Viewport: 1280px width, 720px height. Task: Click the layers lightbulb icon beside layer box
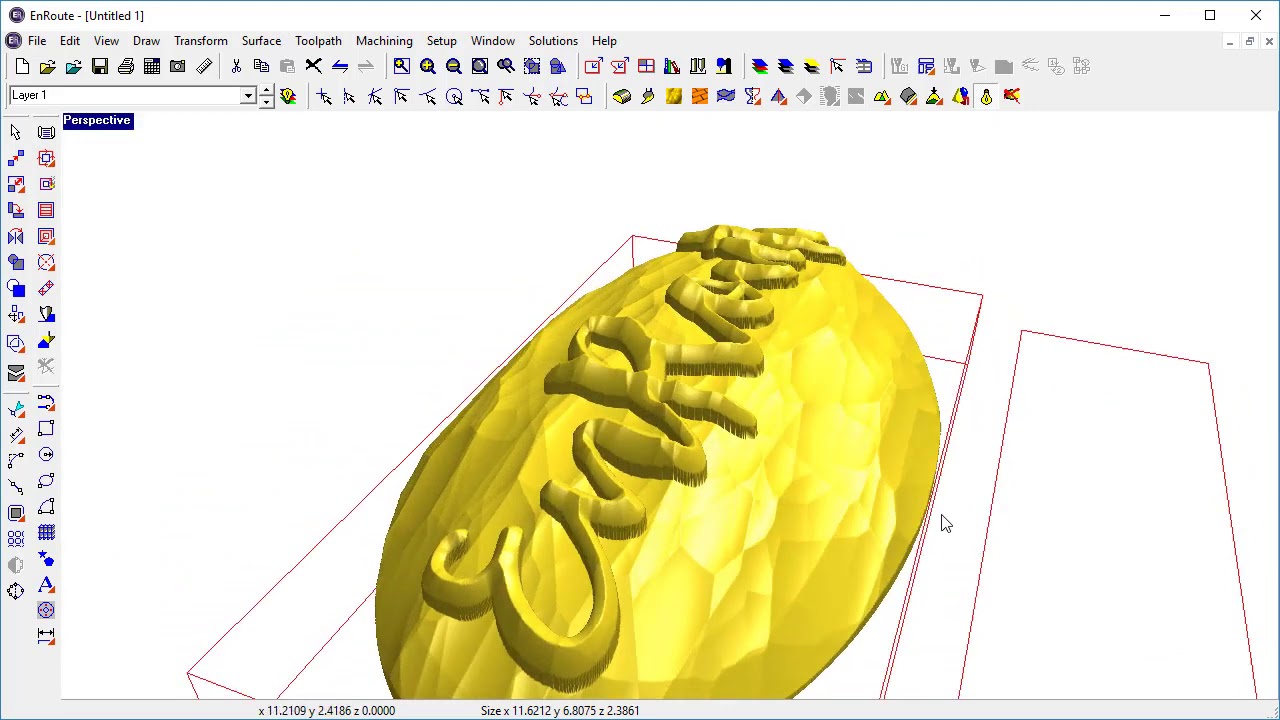point(289,96)
